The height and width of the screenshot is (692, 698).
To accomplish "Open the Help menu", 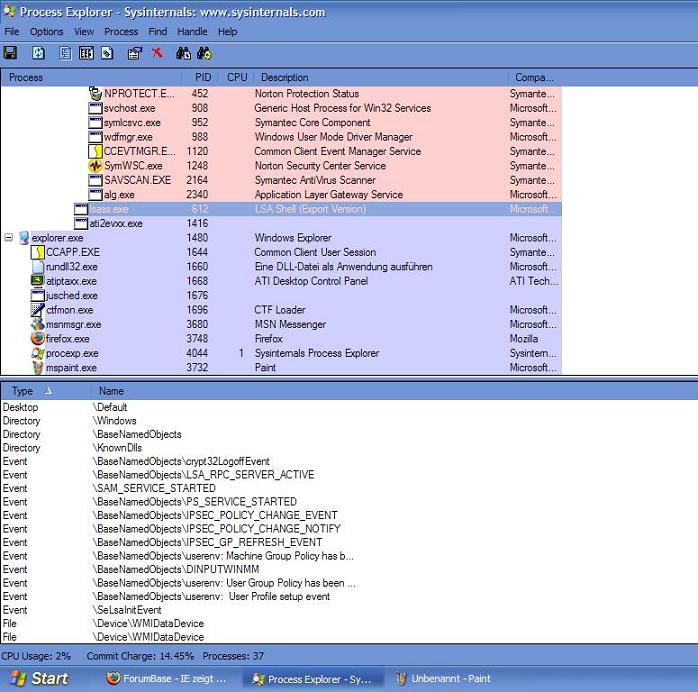I will (227, 32).
